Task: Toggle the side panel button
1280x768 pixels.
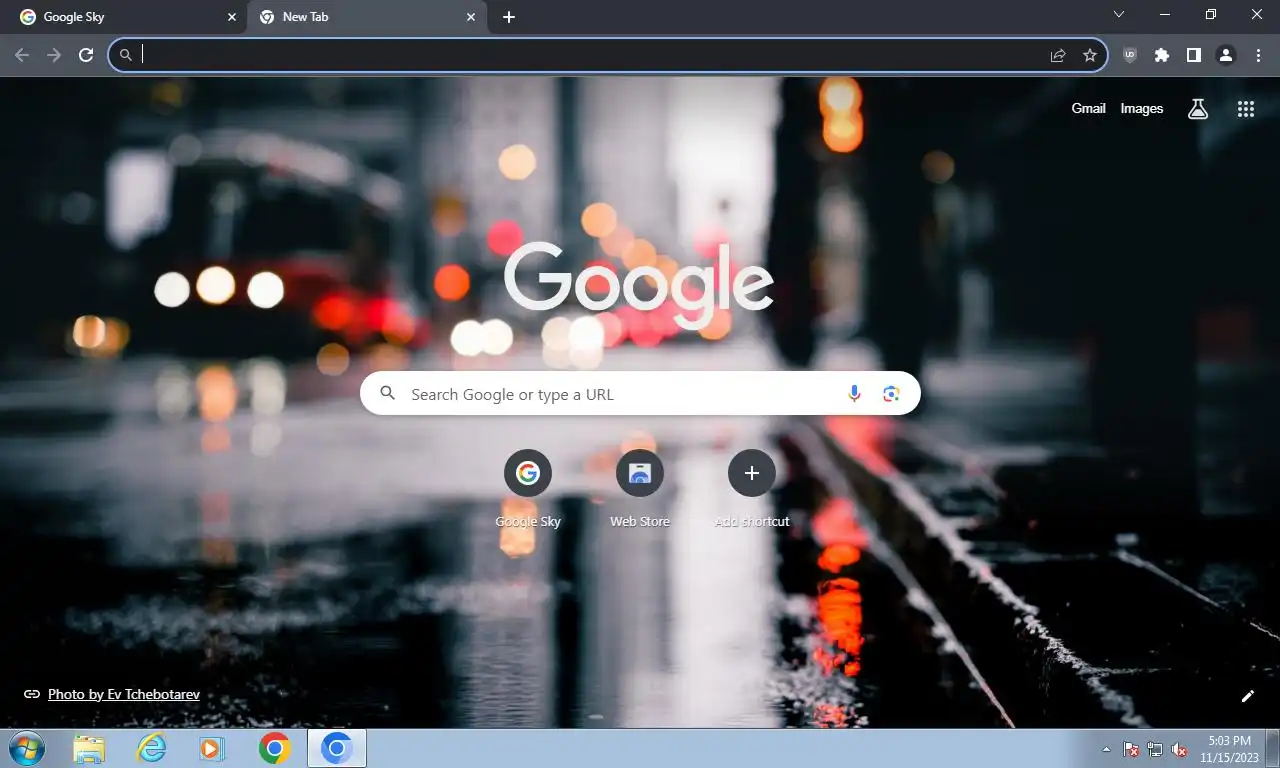Action: pos(1194,55)
